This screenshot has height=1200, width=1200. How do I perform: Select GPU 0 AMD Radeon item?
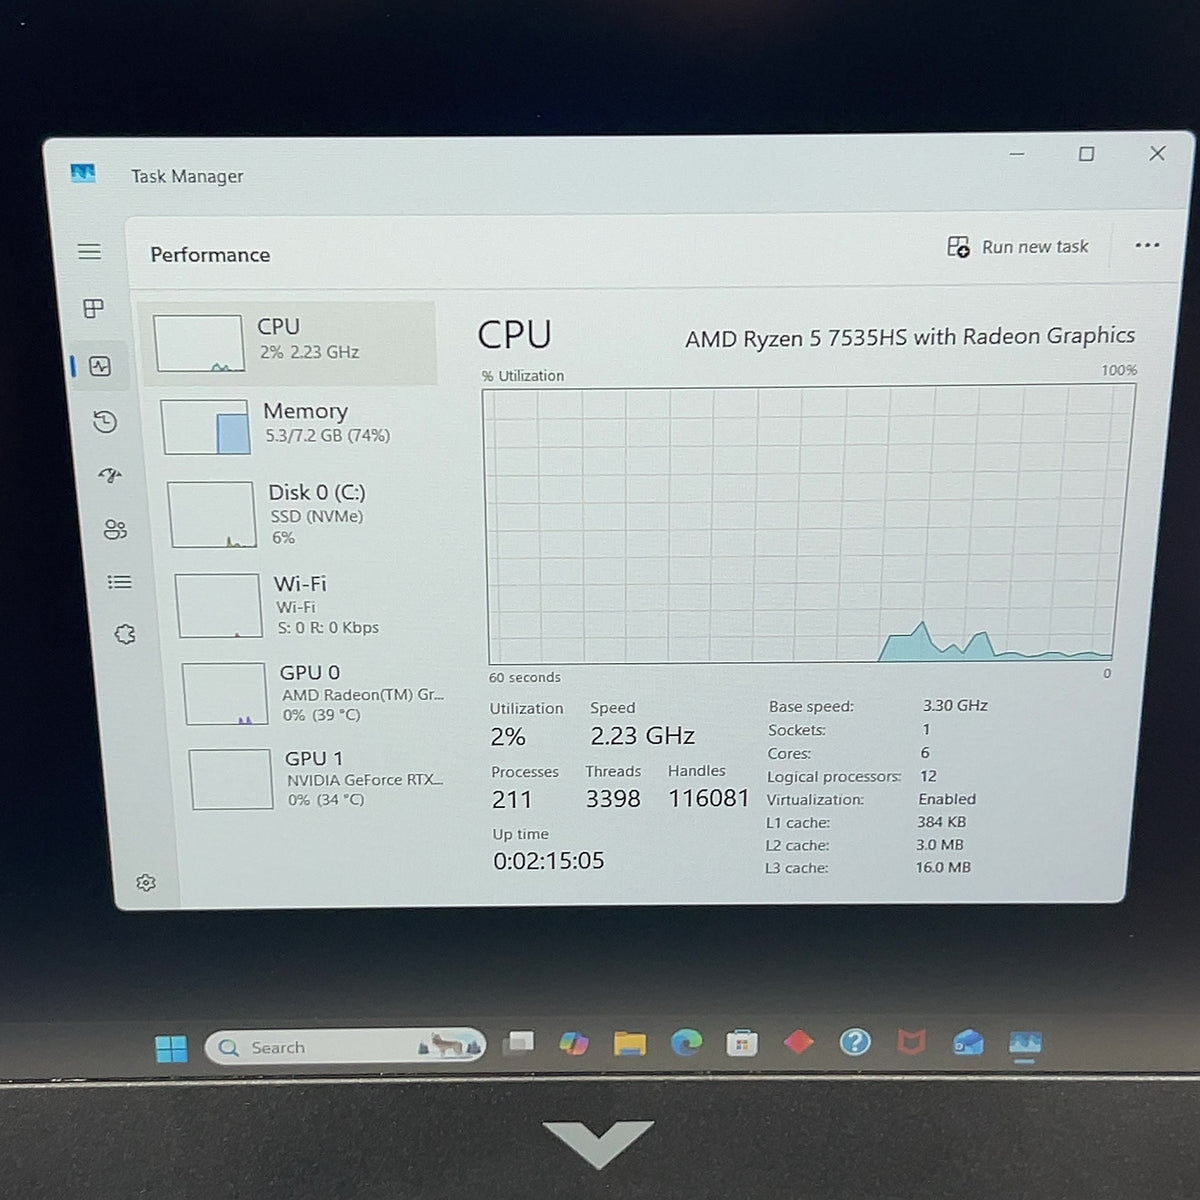tap(316, 693)
